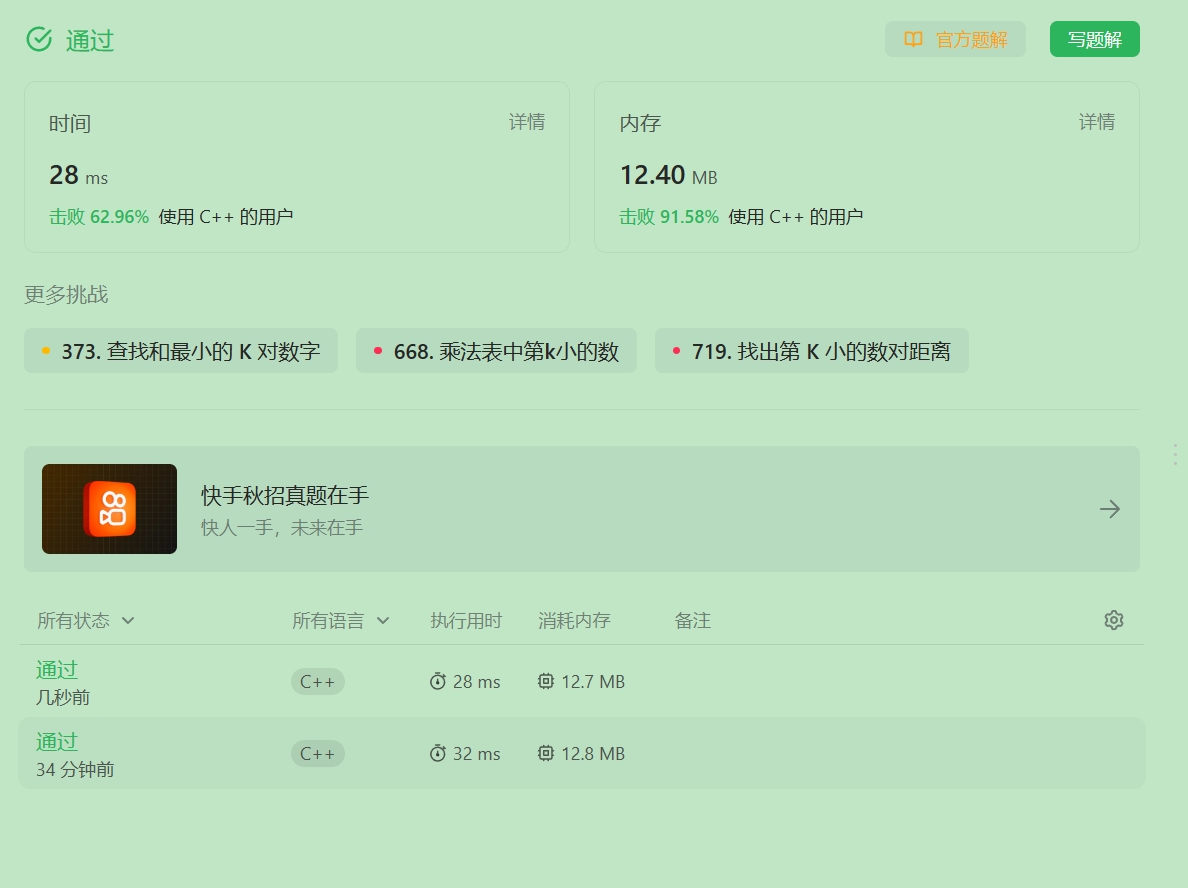The height and width of the screenshot is (888, 1188).
Task: Expand the 所有状态 filter dropdown
Action: 86,621
